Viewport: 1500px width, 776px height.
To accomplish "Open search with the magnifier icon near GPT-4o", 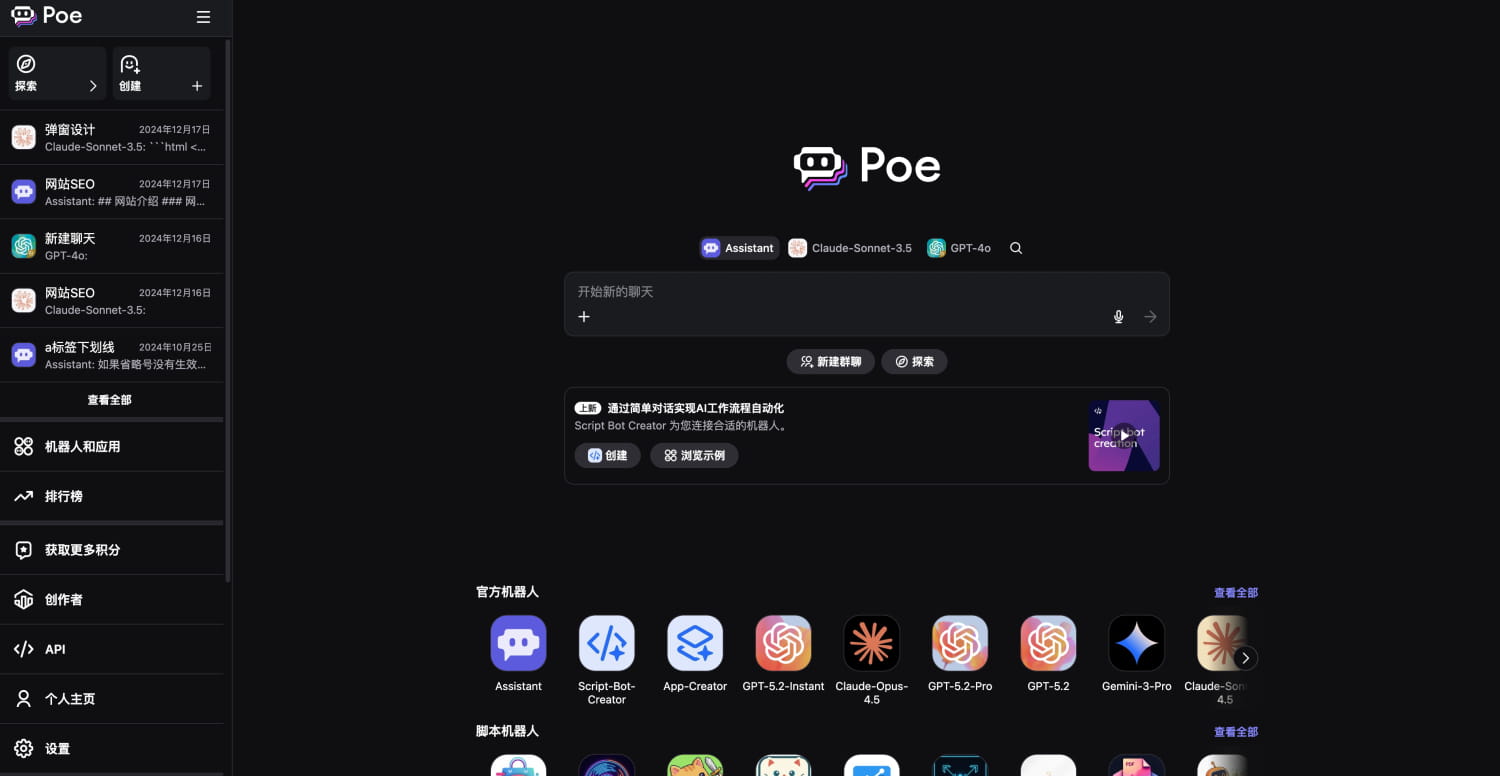I will pos(1015,247).
